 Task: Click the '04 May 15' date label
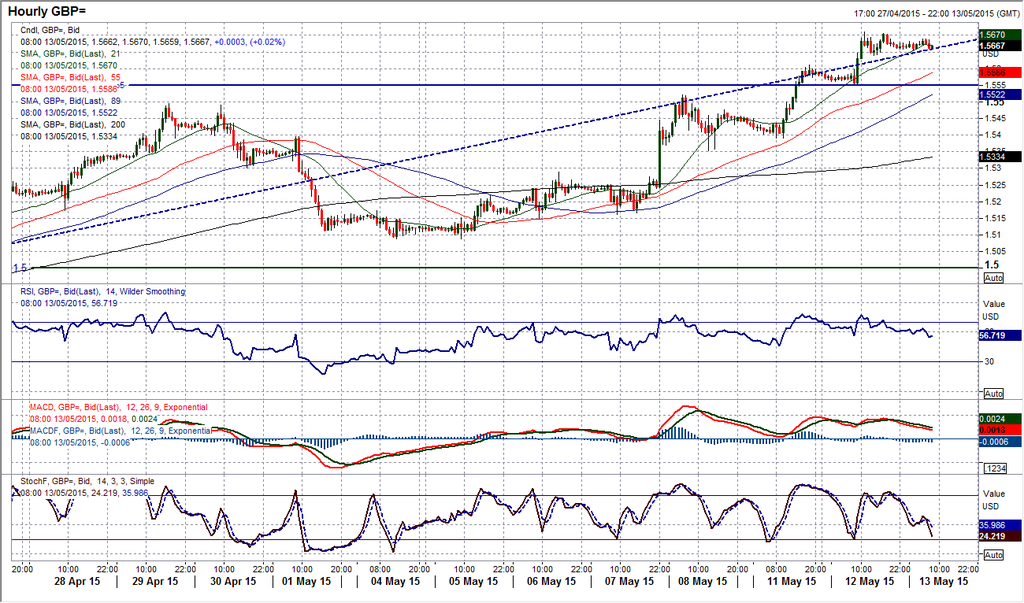396,581
